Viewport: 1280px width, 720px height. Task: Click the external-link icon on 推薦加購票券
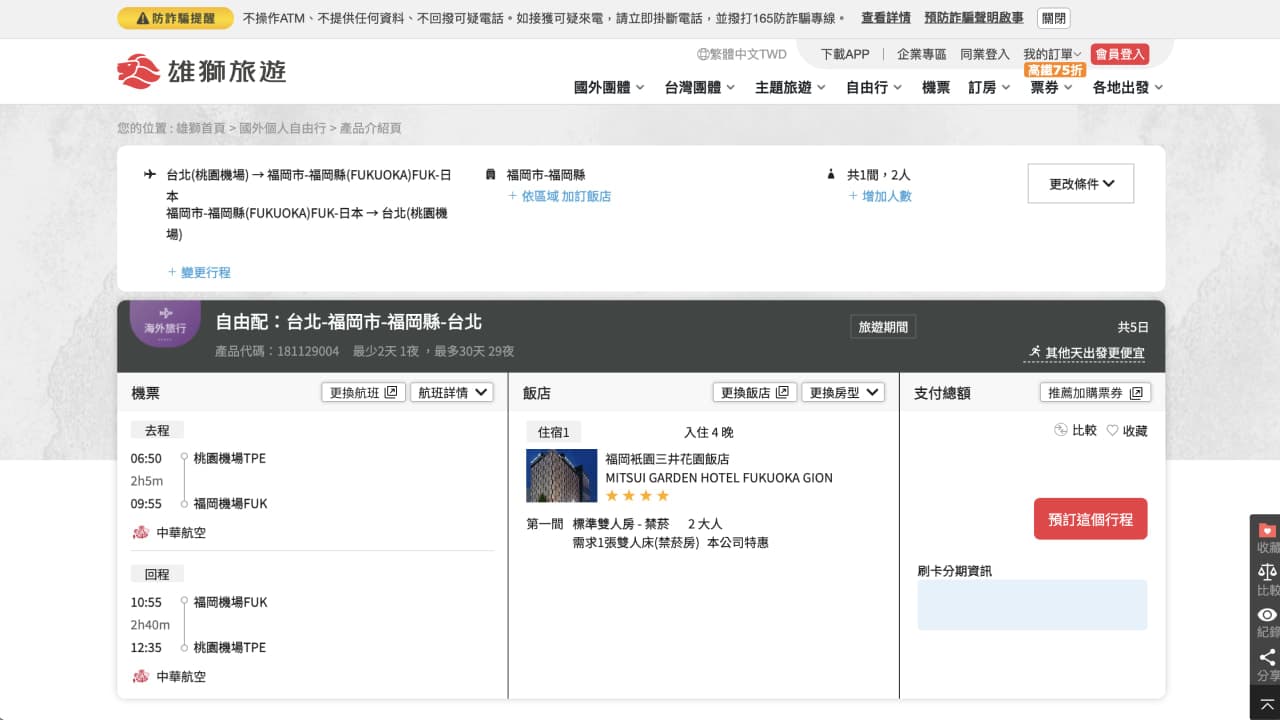1136,392
